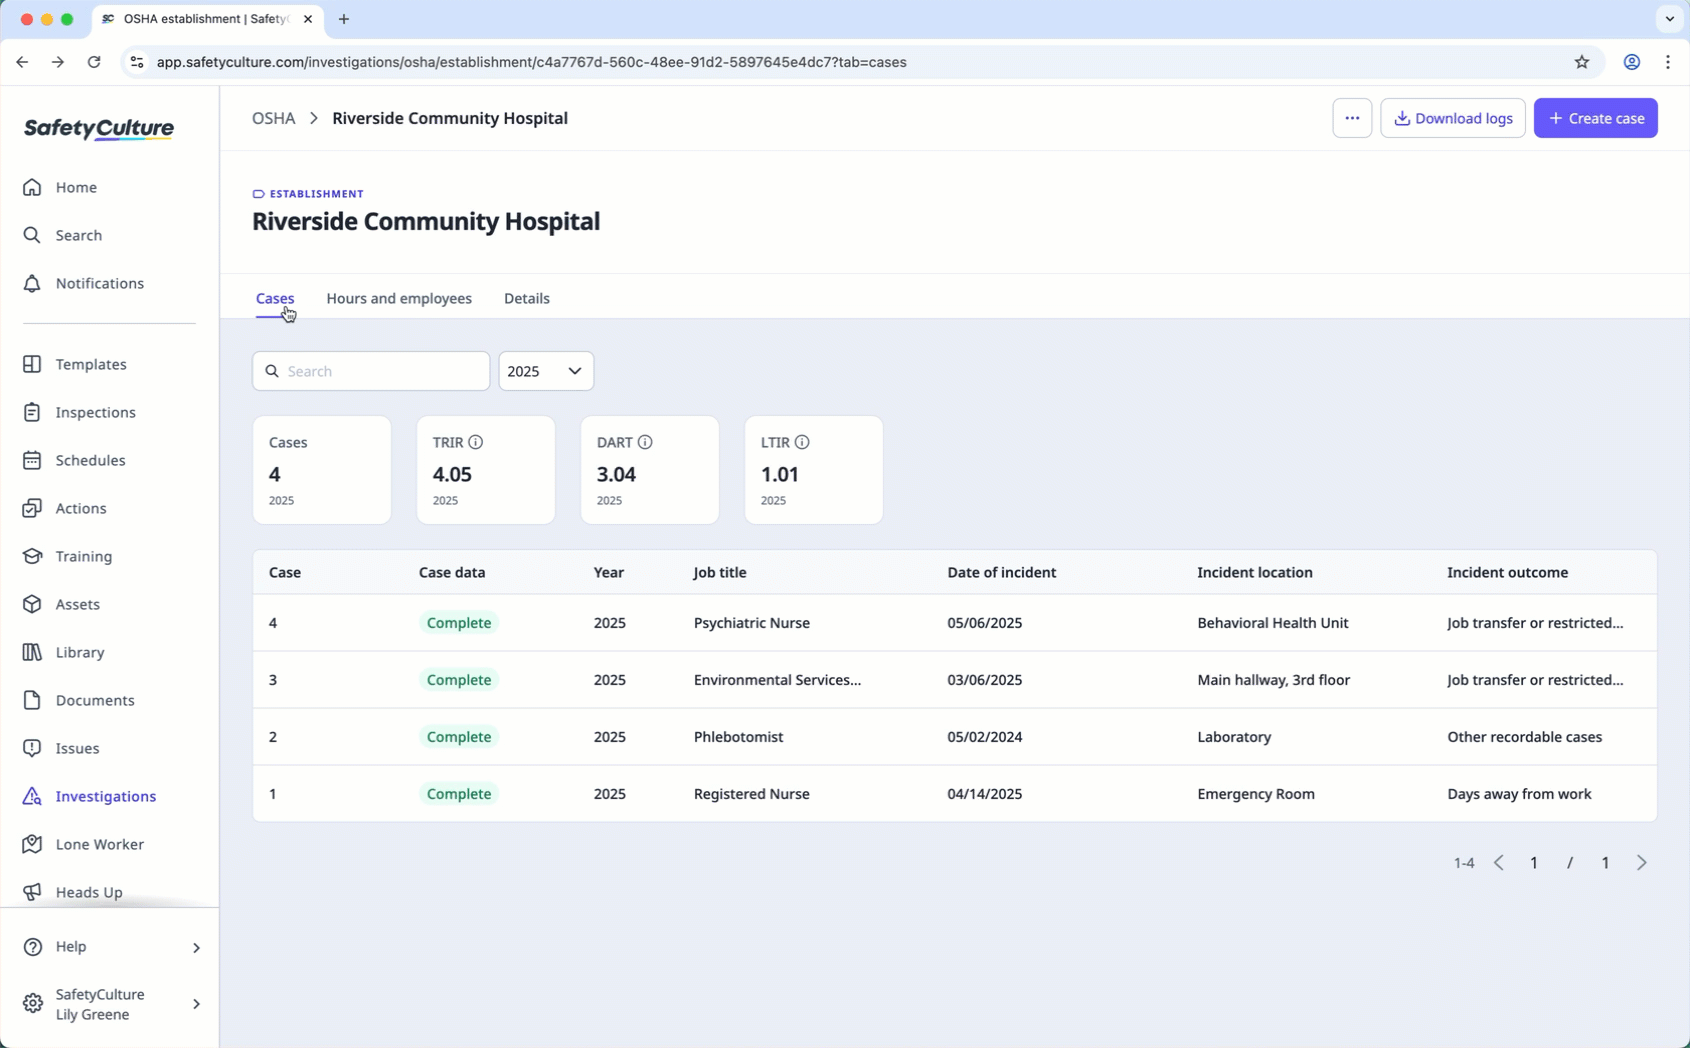The height and width of the screenshot is (1048, 1690).
Task: Click the Laboratory location cell
Action: point(1234,737)
